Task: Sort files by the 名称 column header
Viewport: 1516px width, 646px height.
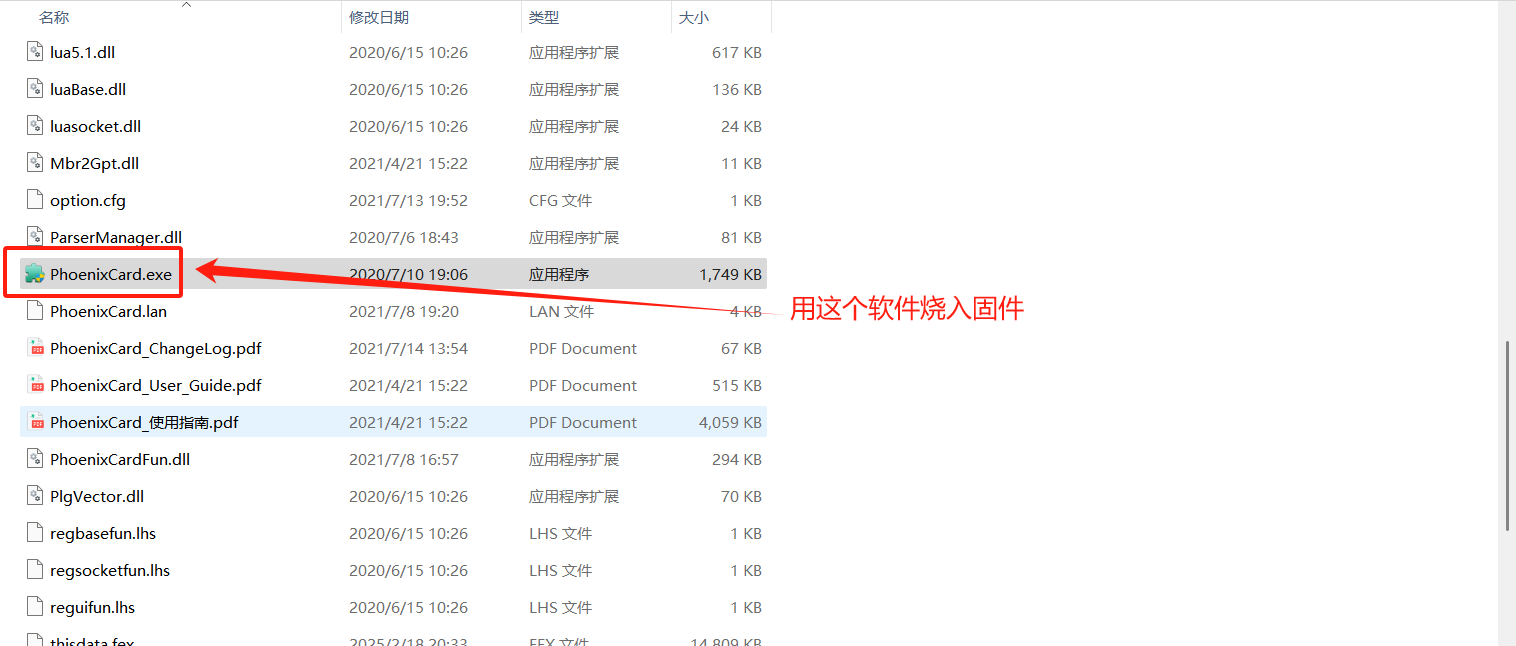Action: 54,18
